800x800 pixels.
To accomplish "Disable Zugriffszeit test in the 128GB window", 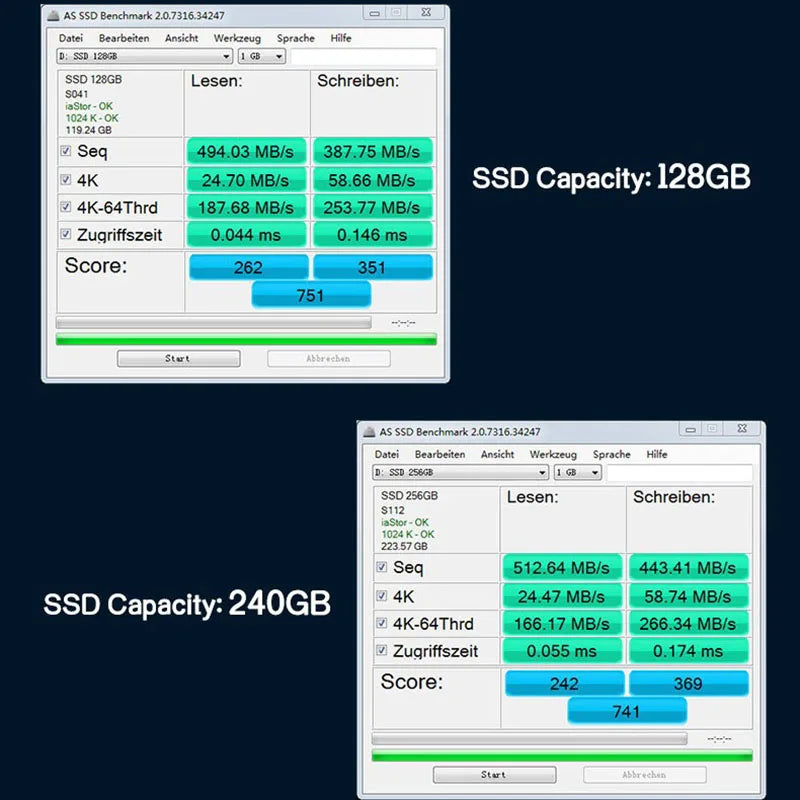I will (66, 235).
